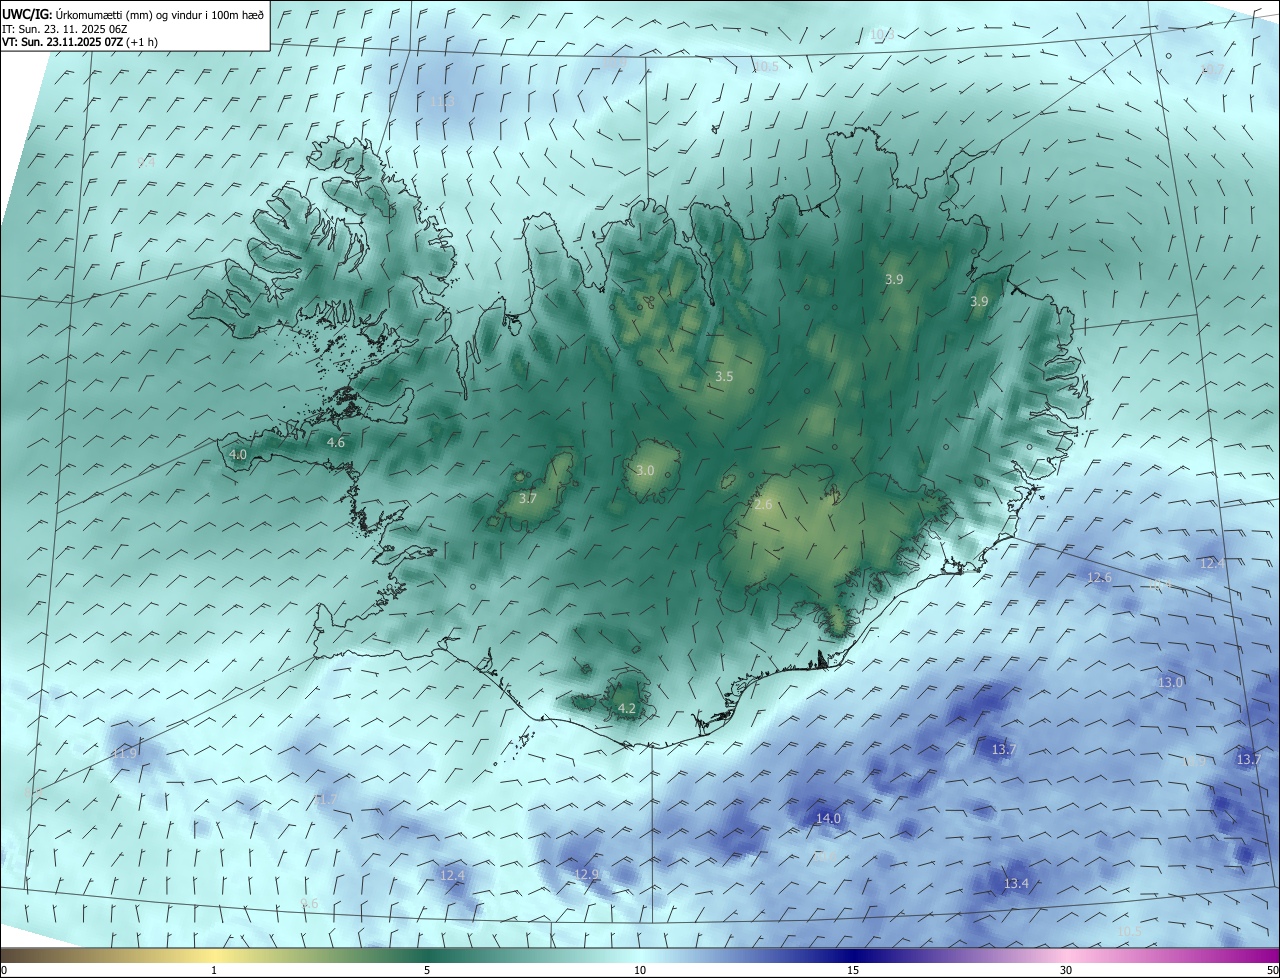The height and width of the screenshot is (978, 1280).
Task: Click the 1 label on the color scale
Action: pos(214,970)
